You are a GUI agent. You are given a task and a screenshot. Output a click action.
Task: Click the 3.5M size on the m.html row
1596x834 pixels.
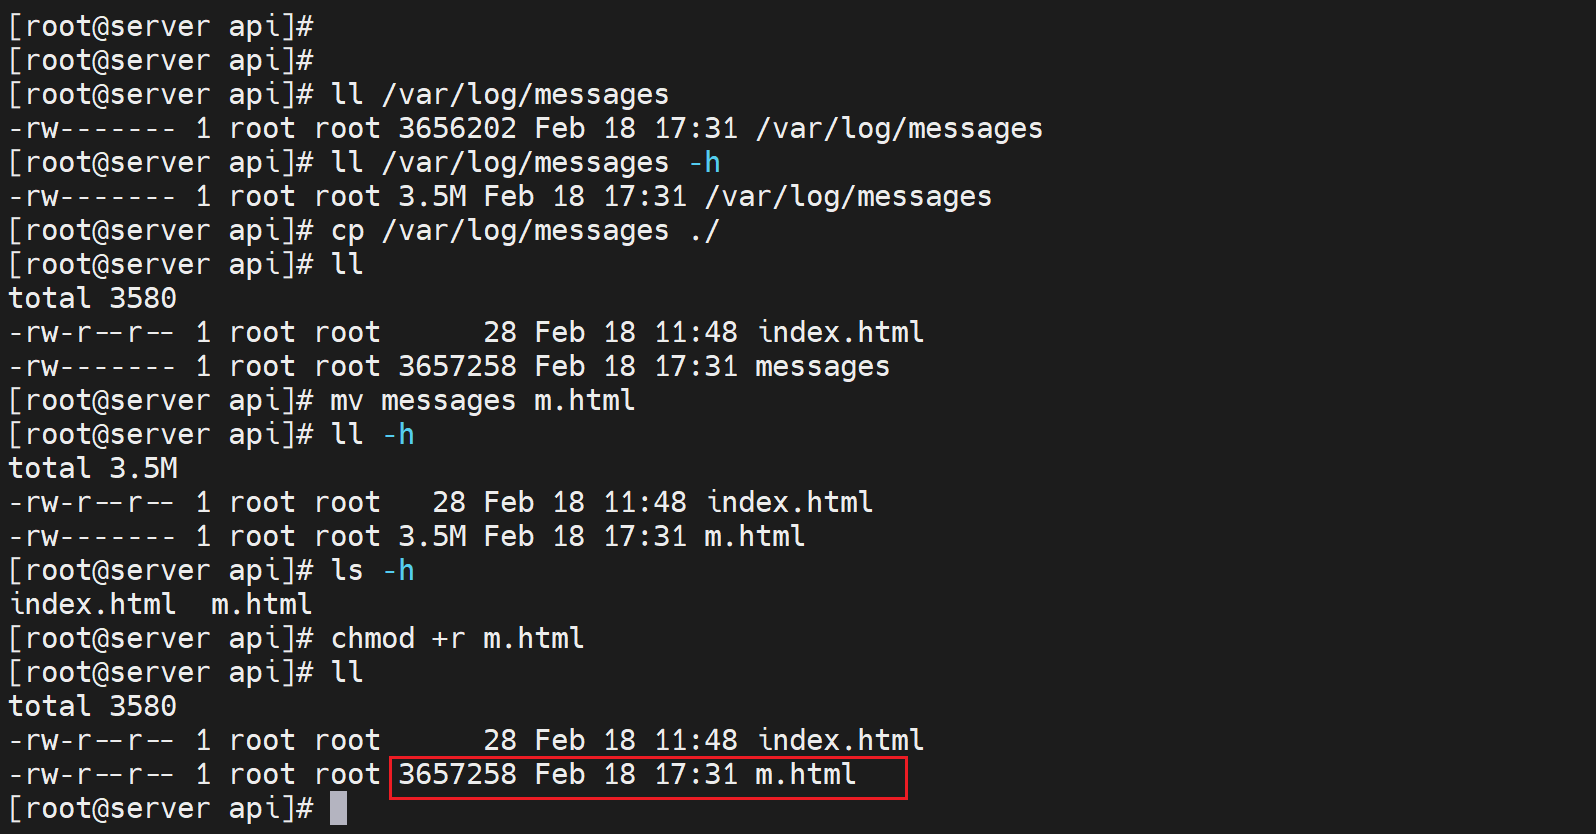coord(432,537)
